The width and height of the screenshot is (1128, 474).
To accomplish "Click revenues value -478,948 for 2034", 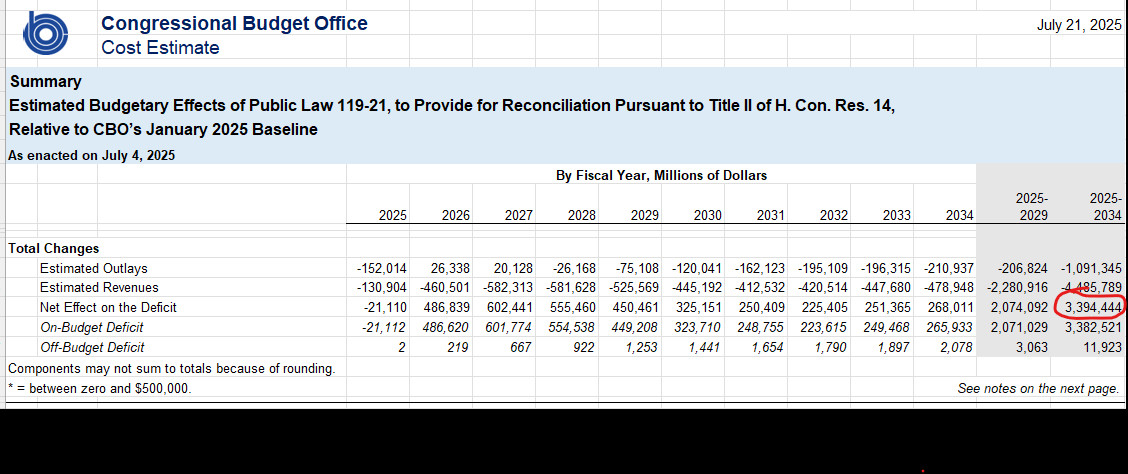I will pyautogui.click(x=949, y=288).
